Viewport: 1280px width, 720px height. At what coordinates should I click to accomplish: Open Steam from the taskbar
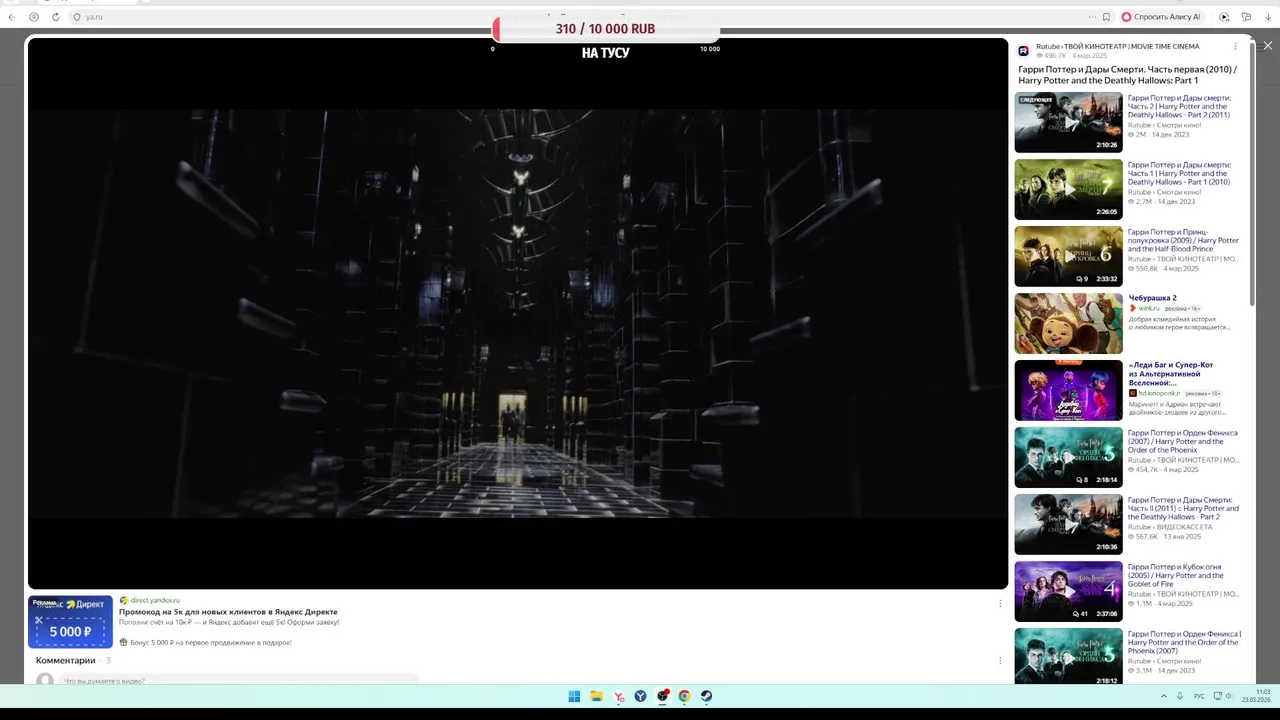click(x=706, y=696)
